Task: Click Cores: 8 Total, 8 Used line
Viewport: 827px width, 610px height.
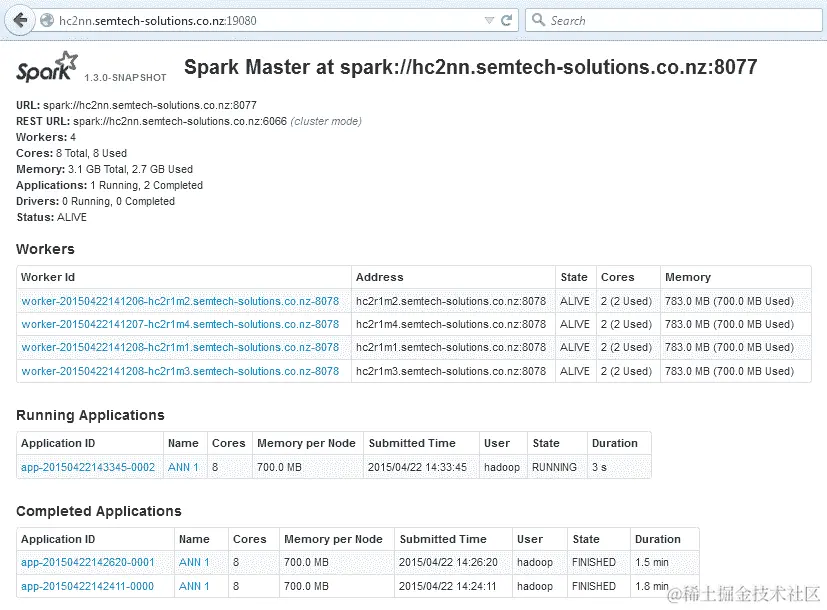Action: point(71,153)
